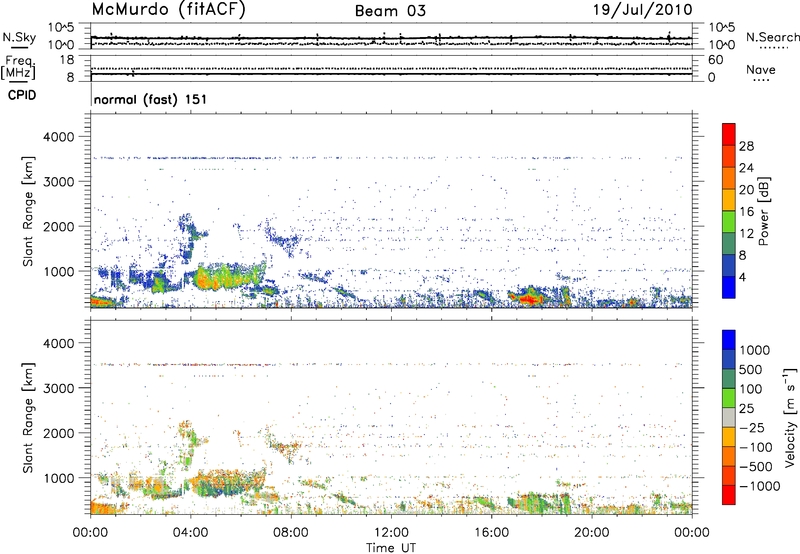
Task: Click the 4000 tick on the power panel
Action: (x=59, y=137)
